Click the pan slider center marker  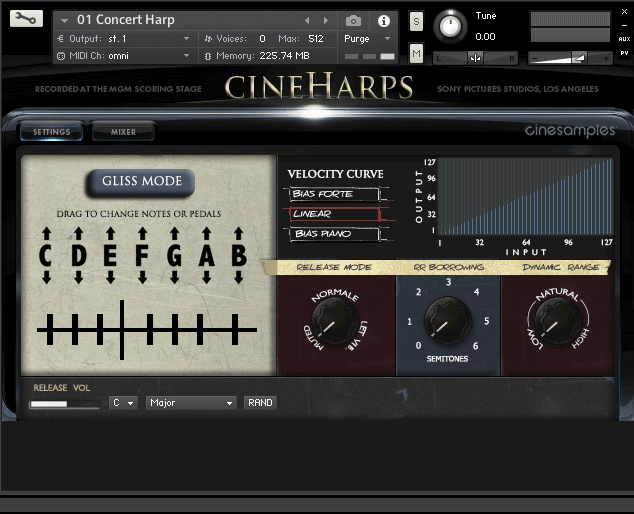point(476,58)
